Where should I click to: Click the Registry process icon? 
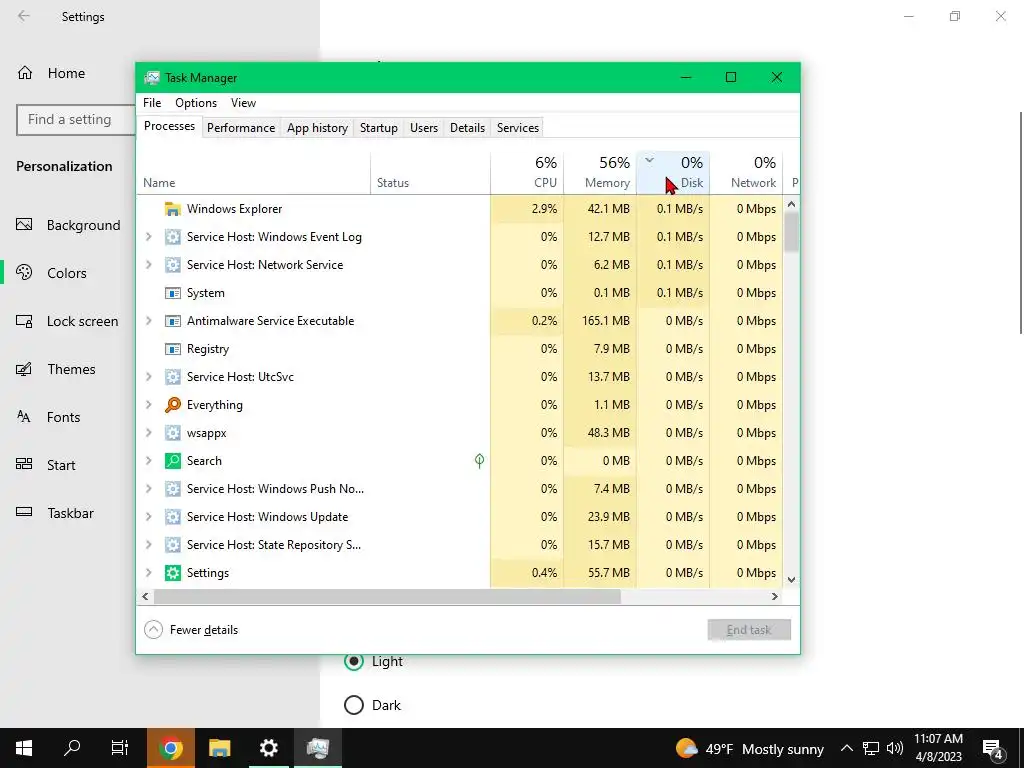click(x=172, y=349)
